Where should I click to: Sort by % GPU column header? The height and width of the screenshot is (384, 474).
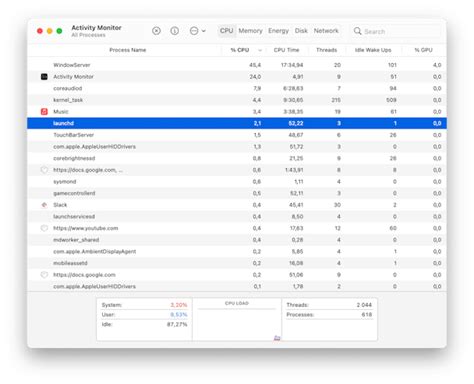coord(423,50)
